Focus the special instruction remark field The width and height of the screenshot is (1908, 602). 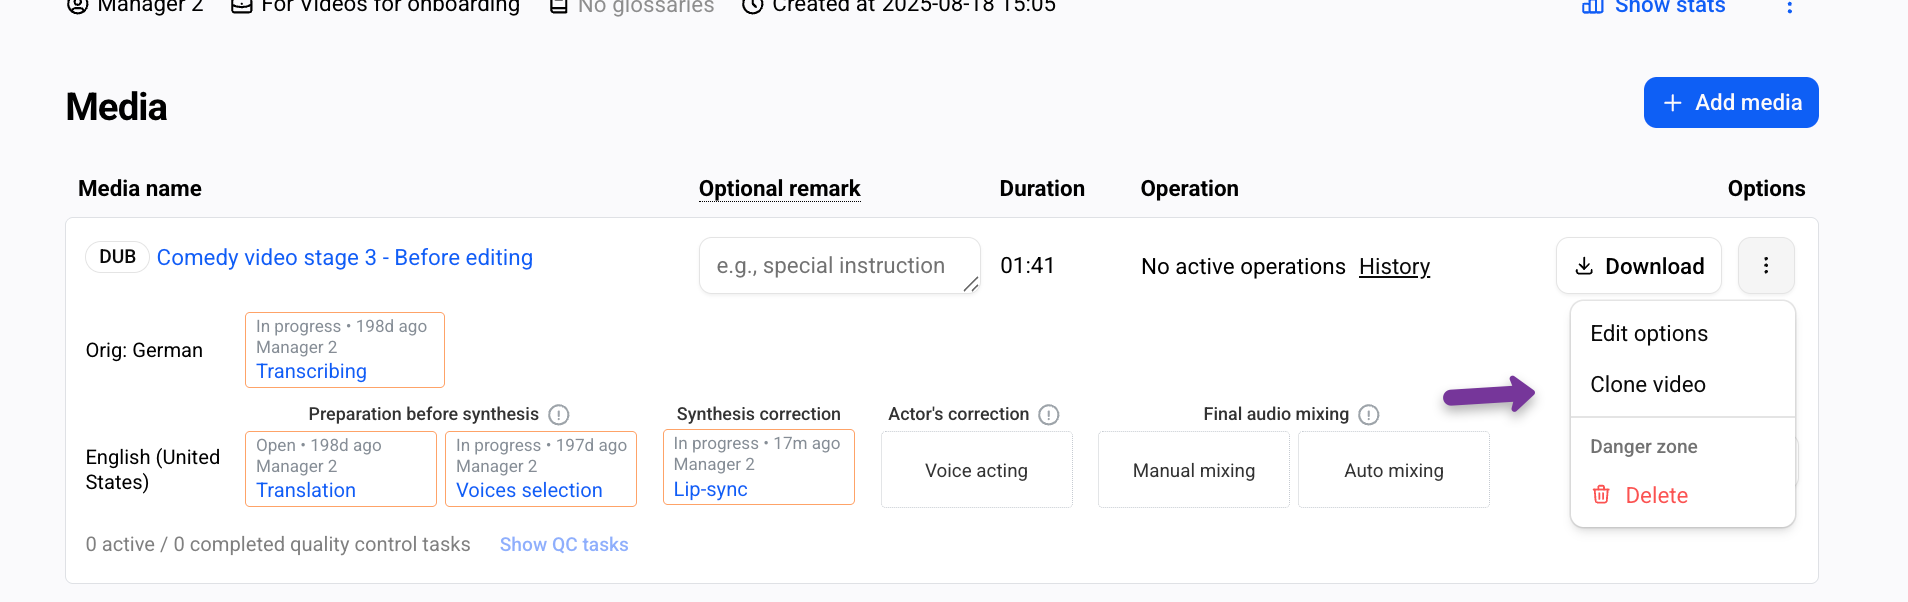[x=840, y=265]
